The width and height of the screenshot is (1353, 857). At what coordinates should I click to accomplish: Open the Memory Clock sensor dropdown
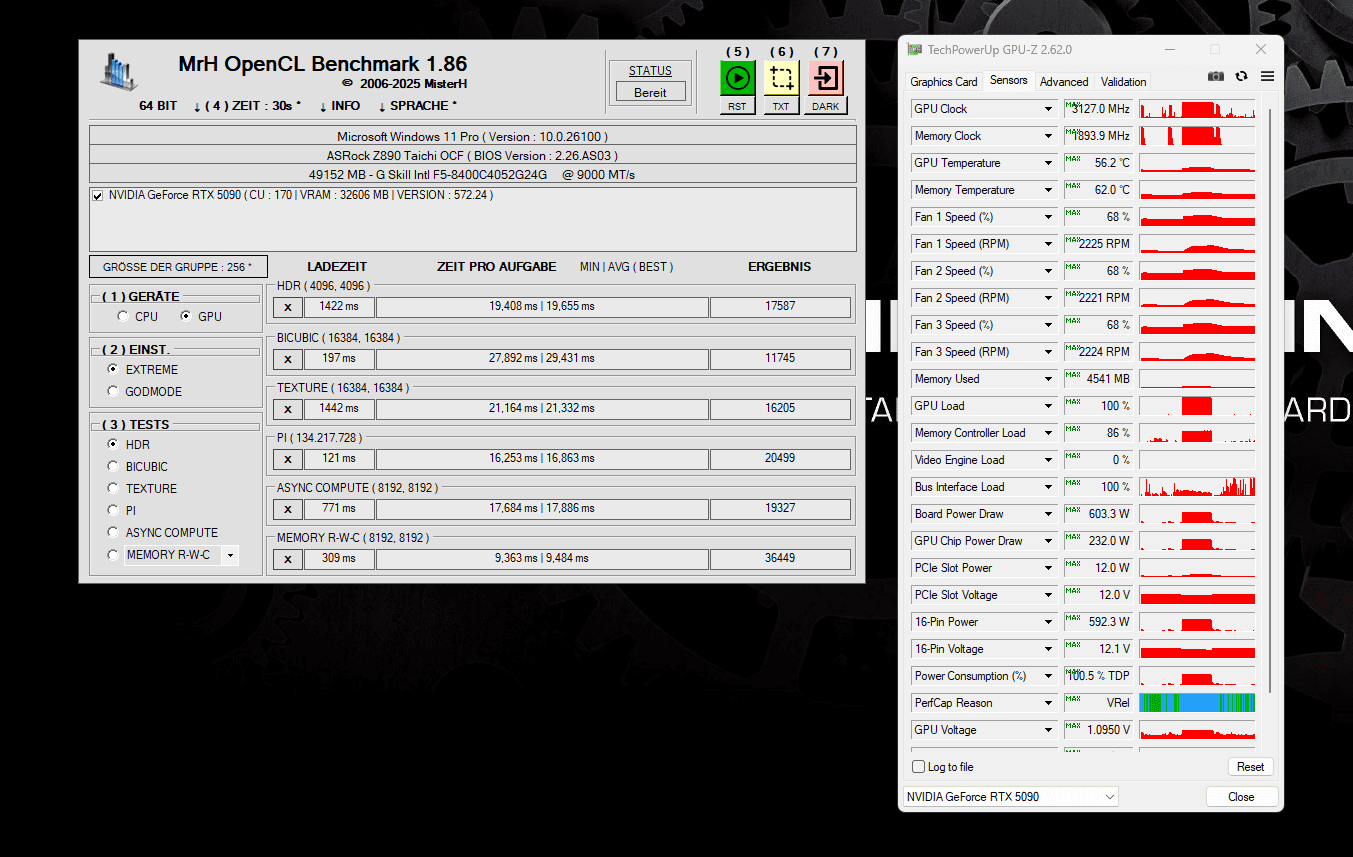[1049, 136]
